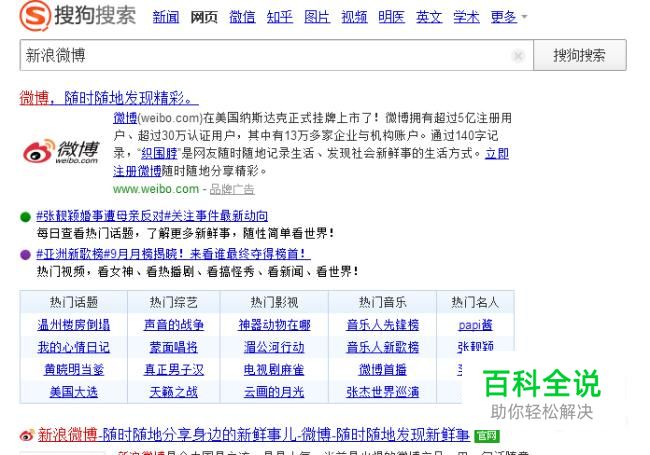Image resolution: width=650 pixels, height=455 pixels.
Task: Open the 蒙面唱将 link
Action: click(174, 347)
